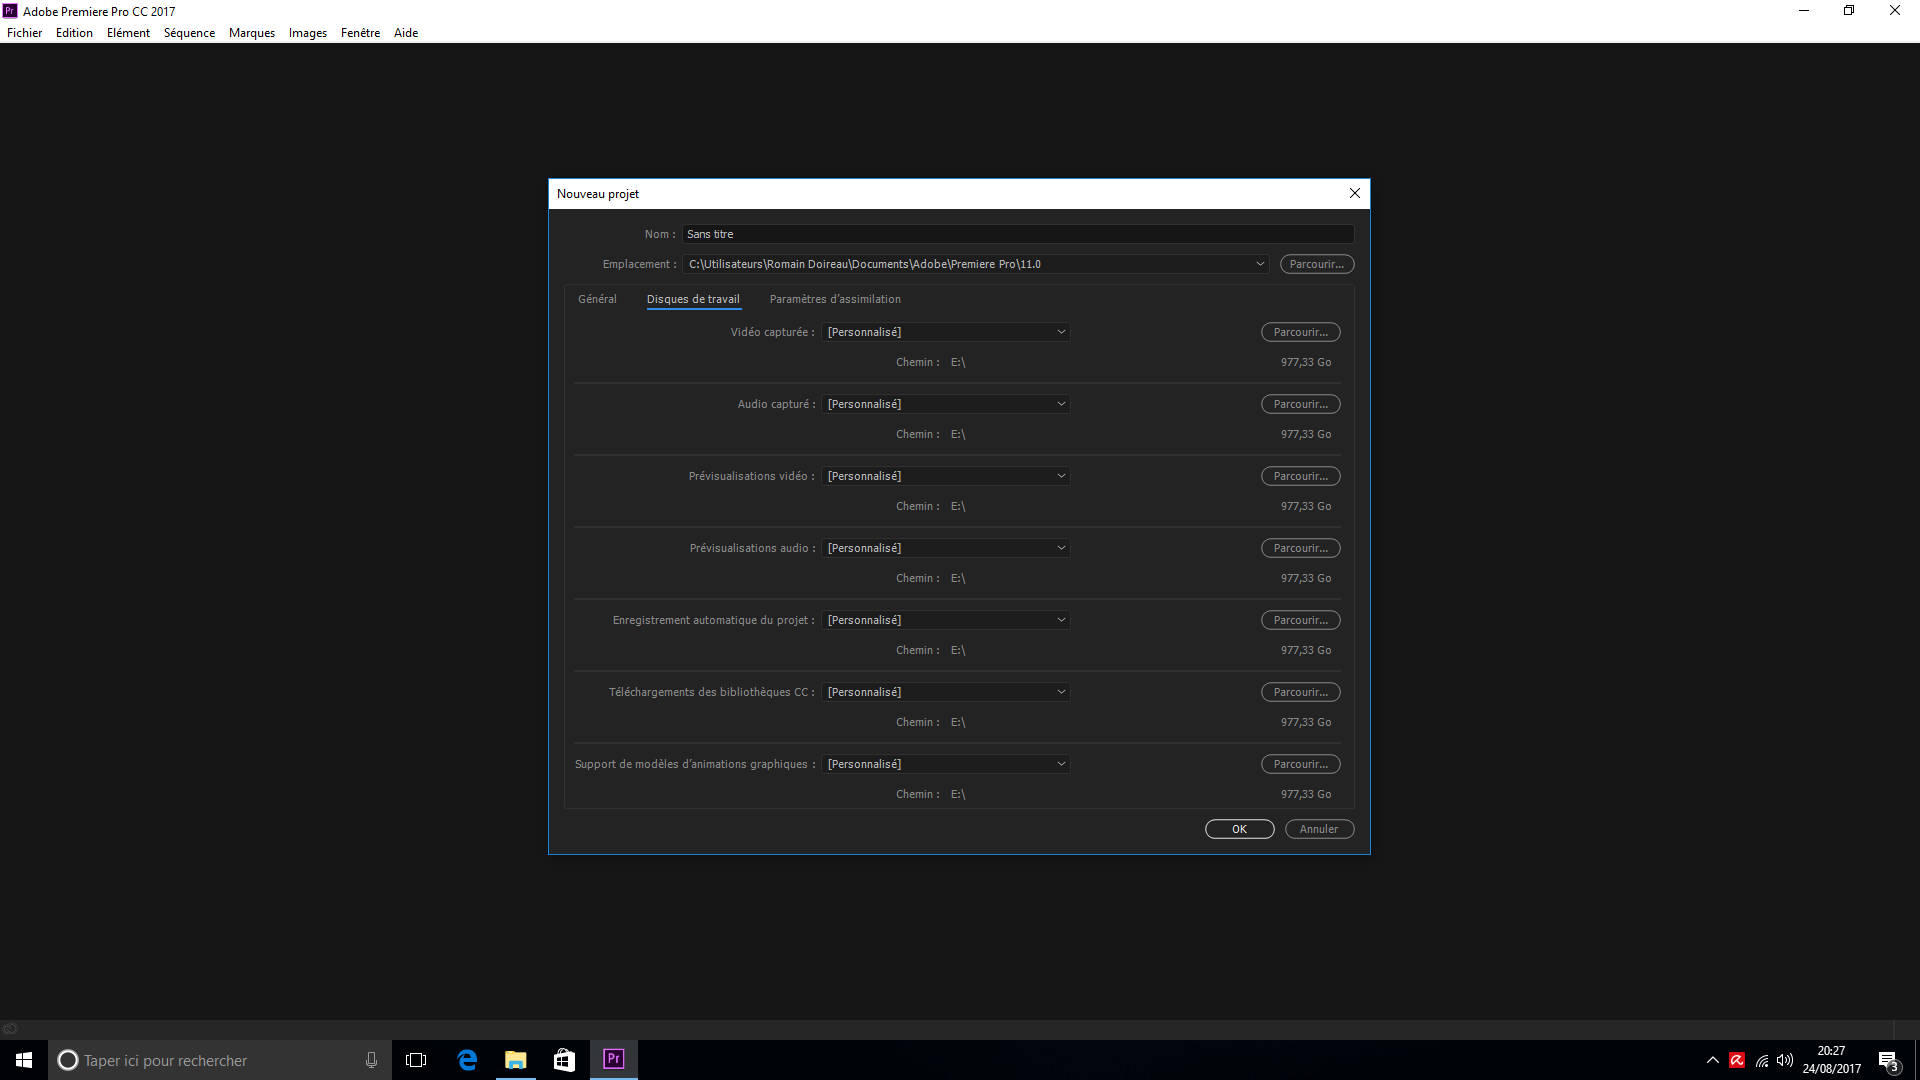Open Windows Start menu

(x=24, y=1060)
